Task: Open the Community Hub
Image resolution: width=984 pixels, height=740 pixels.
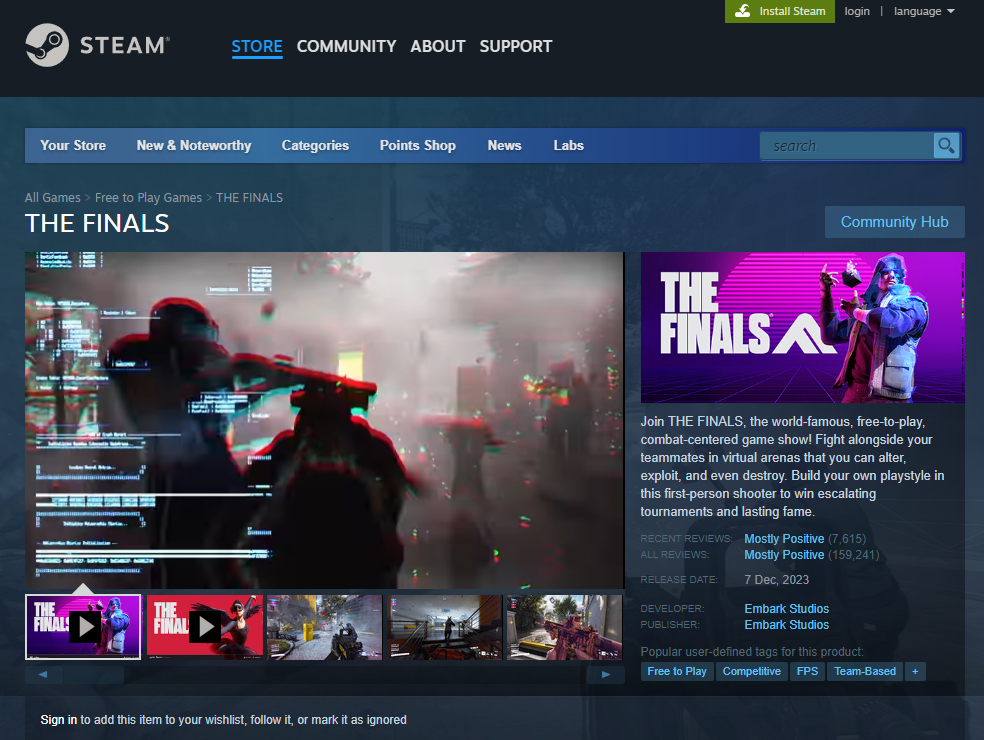Action: pos(894,222)
